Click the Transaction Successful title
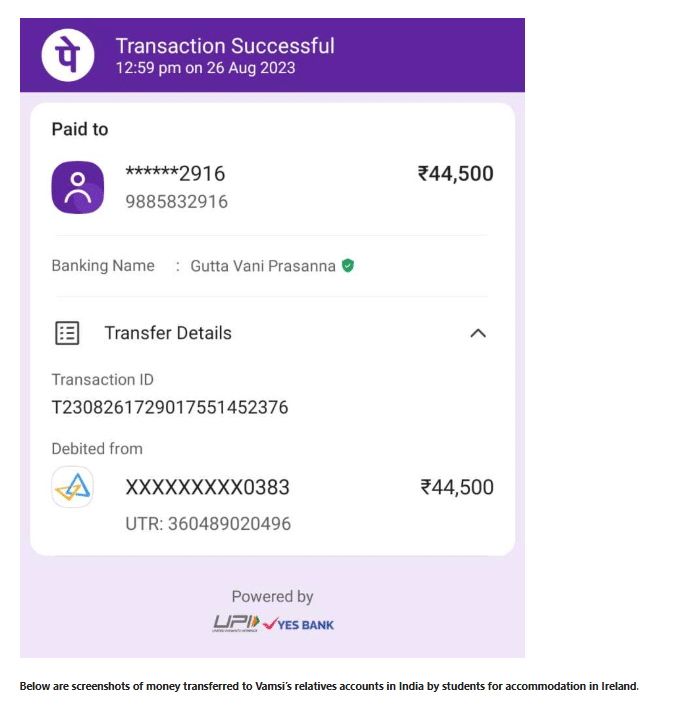673x708 pixels. click(x=225, y=46)
